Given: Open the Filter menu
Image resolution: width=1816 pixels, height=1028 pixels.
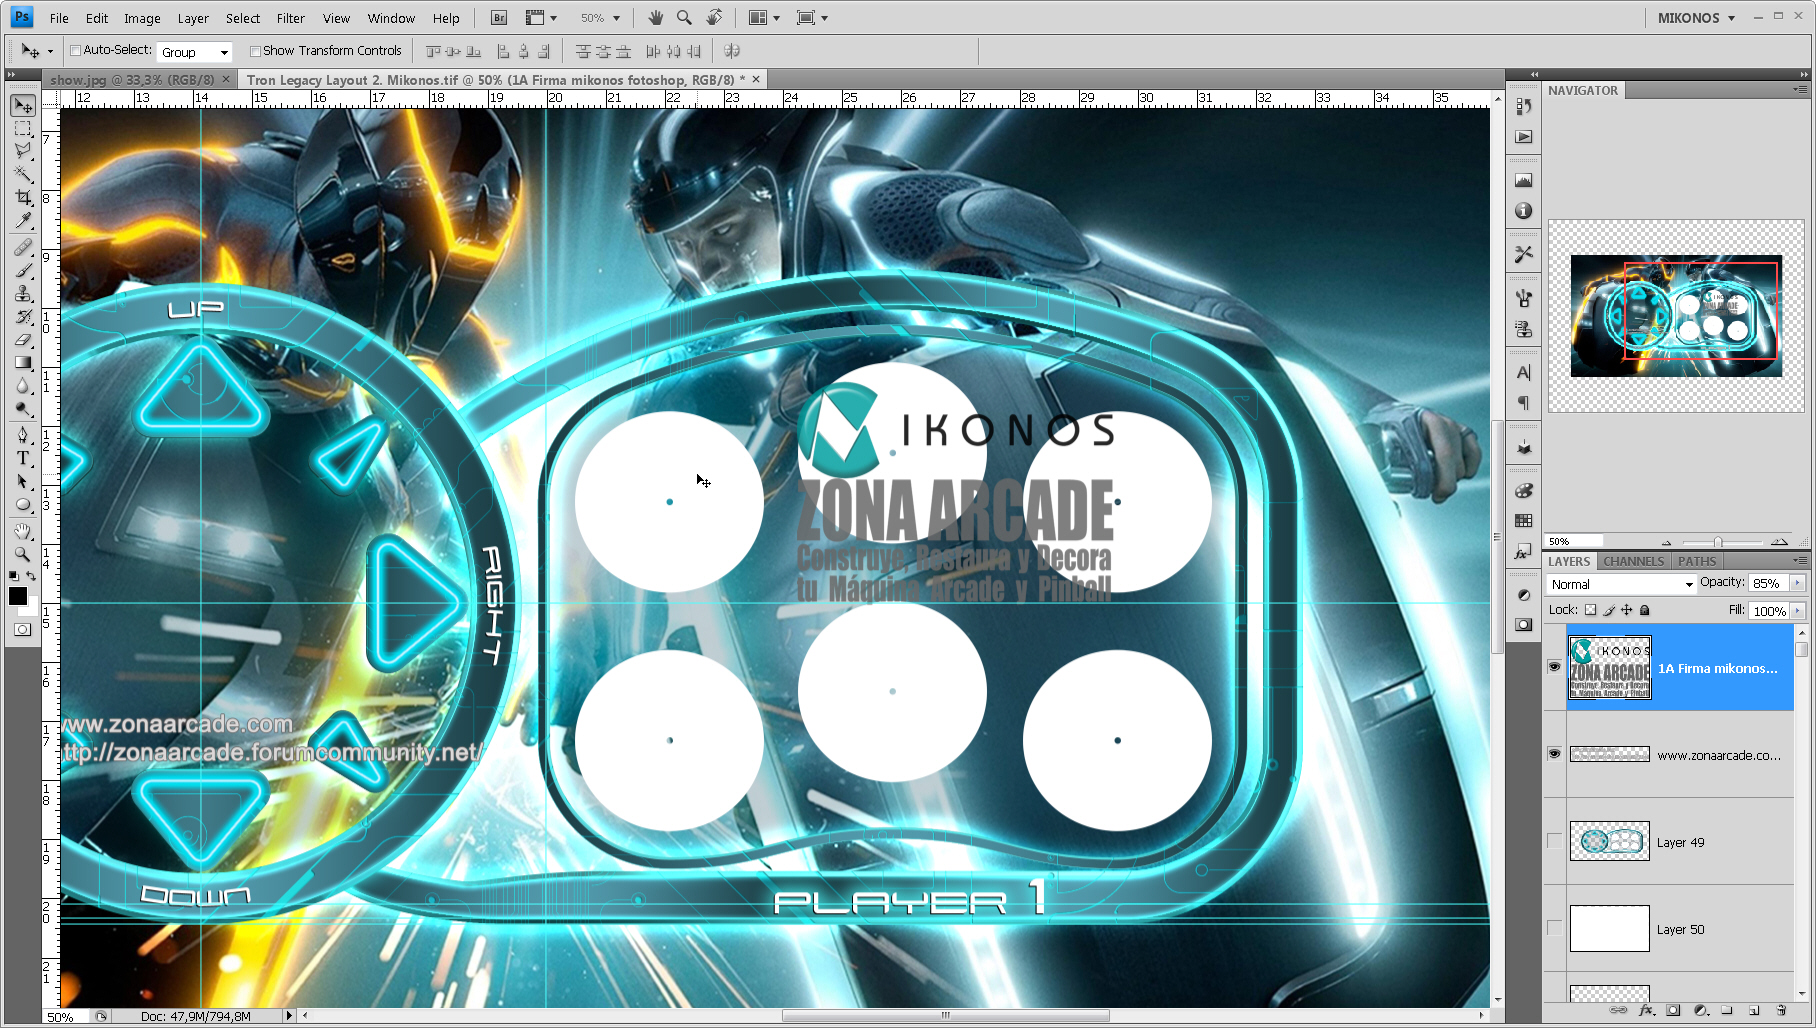Looking at the screenshot, I should point(290,18).
